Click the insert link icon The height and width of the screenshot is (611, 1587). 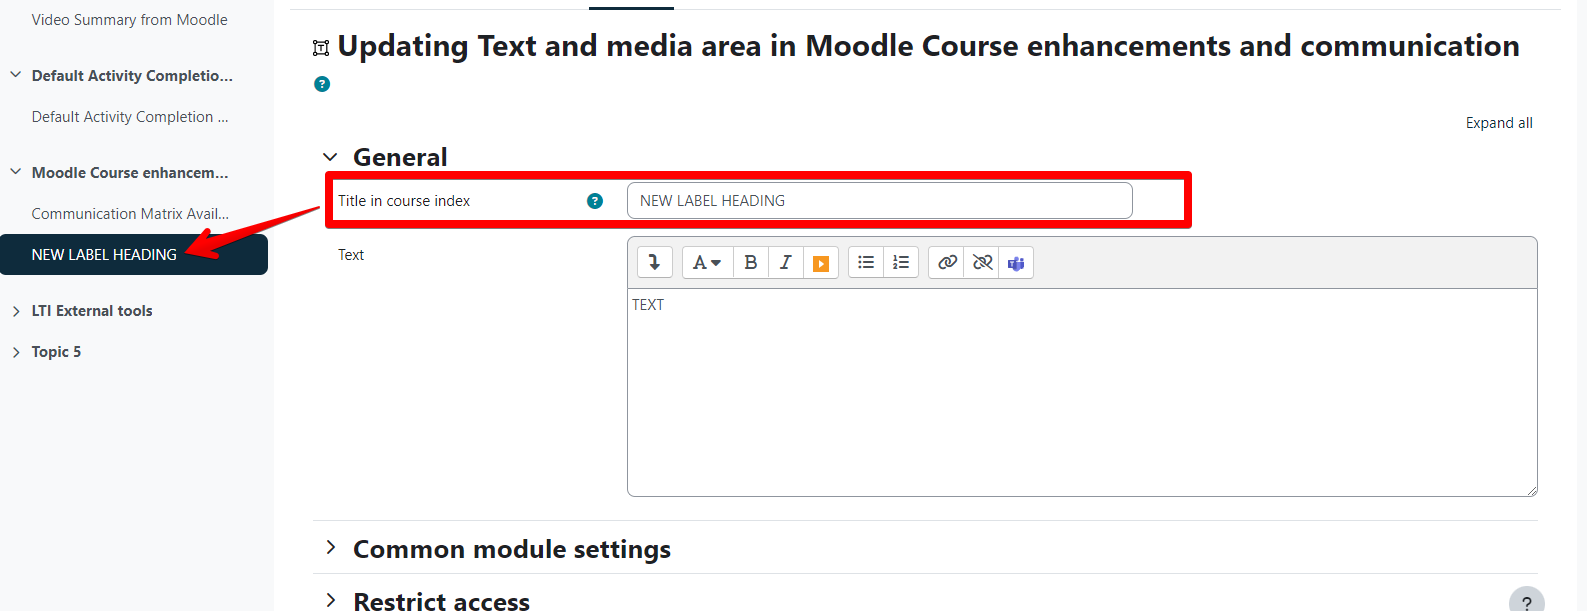coord(947,262)
